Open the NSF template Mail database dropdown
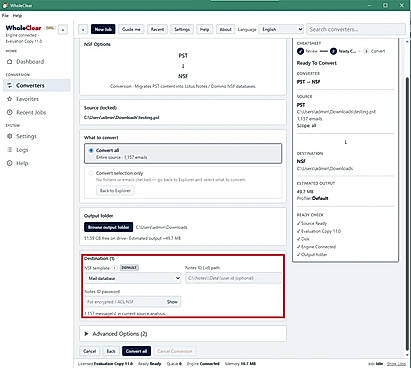Image resolution: width=411 pixels, height=368 pixels. click(133, 278)
